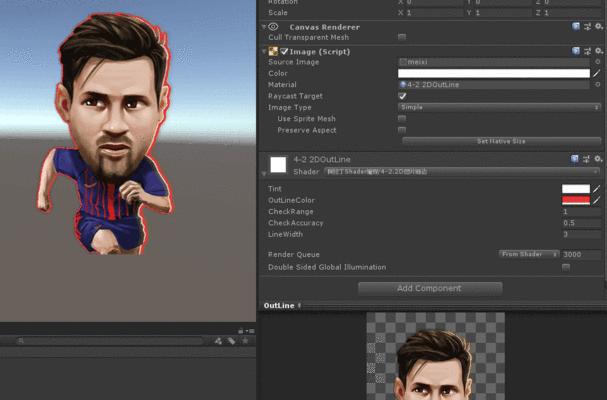Click the Canvas Renderer component title
Screen dimensions: 607x400
[324, 27]
